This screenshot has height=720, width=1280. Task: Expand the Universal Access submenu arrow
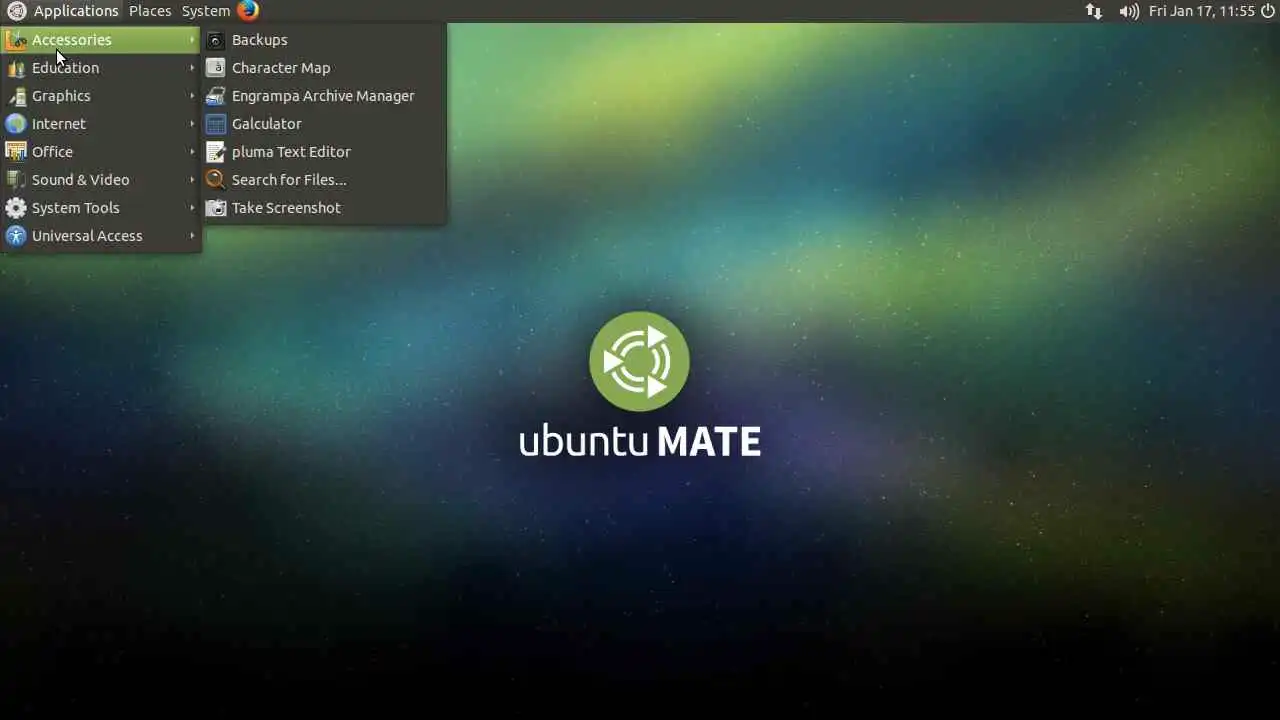pyautogui.click(x=192, y=236)
